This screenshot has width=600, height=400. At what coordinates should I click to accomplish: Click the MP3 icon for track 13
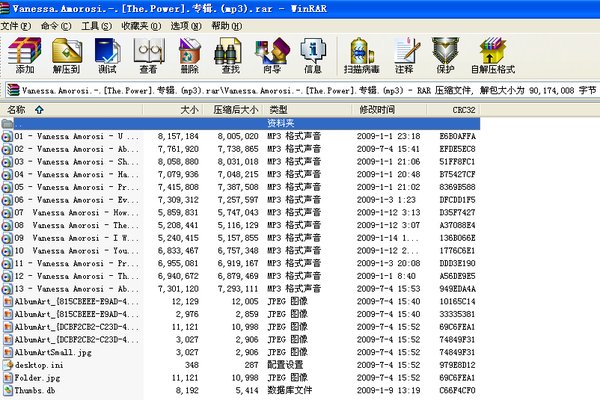[x=7, y=289]
